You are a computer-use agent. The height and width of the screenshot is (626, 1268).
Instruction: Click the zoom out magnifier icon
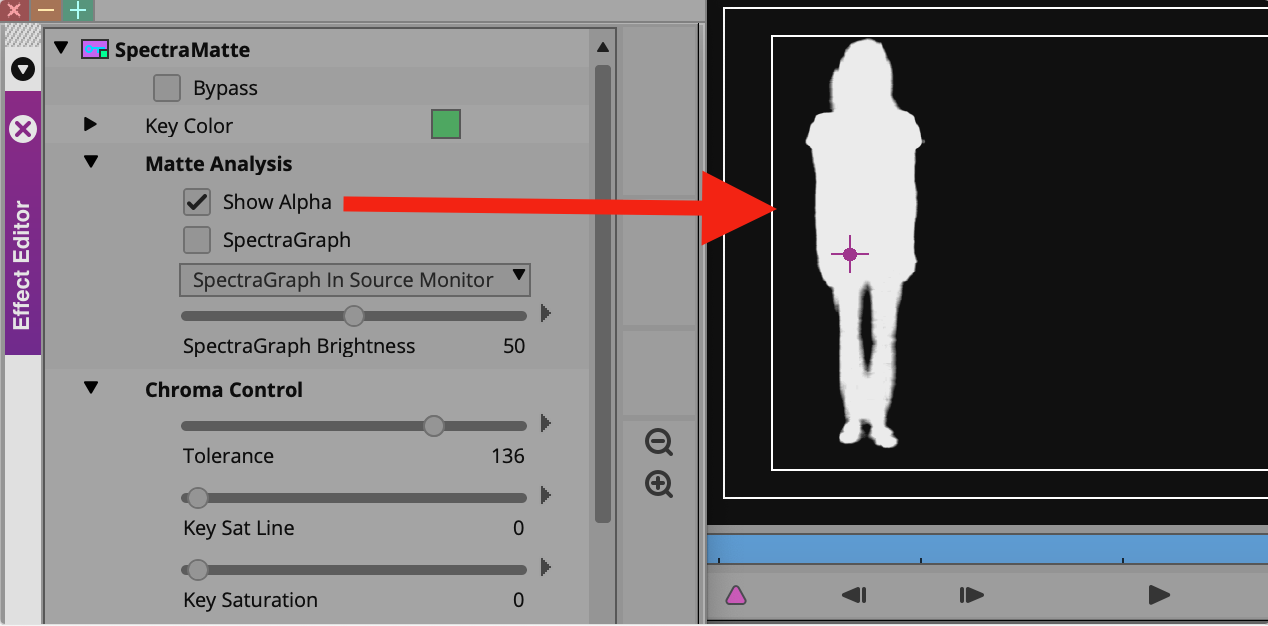point(659,442)
